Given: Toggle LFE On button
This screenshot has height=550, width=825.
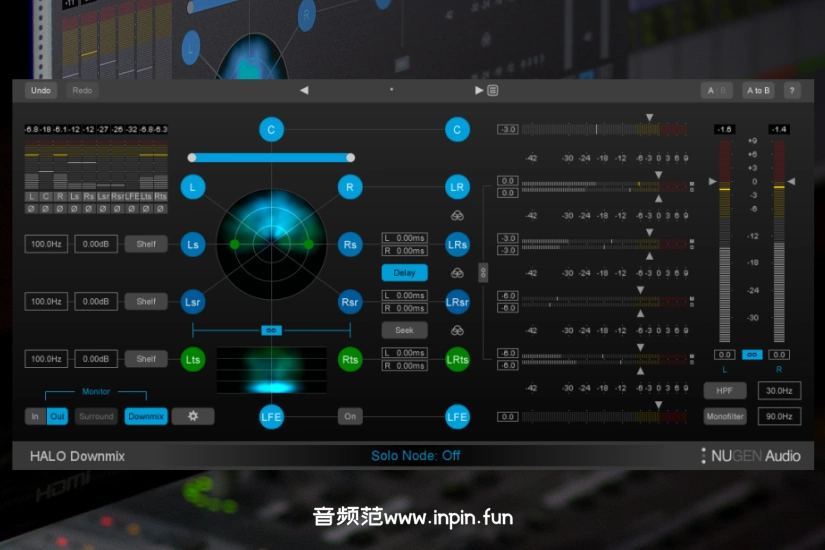Looking at the screenshot, I should pyautogui.click(x=350, y=416).
